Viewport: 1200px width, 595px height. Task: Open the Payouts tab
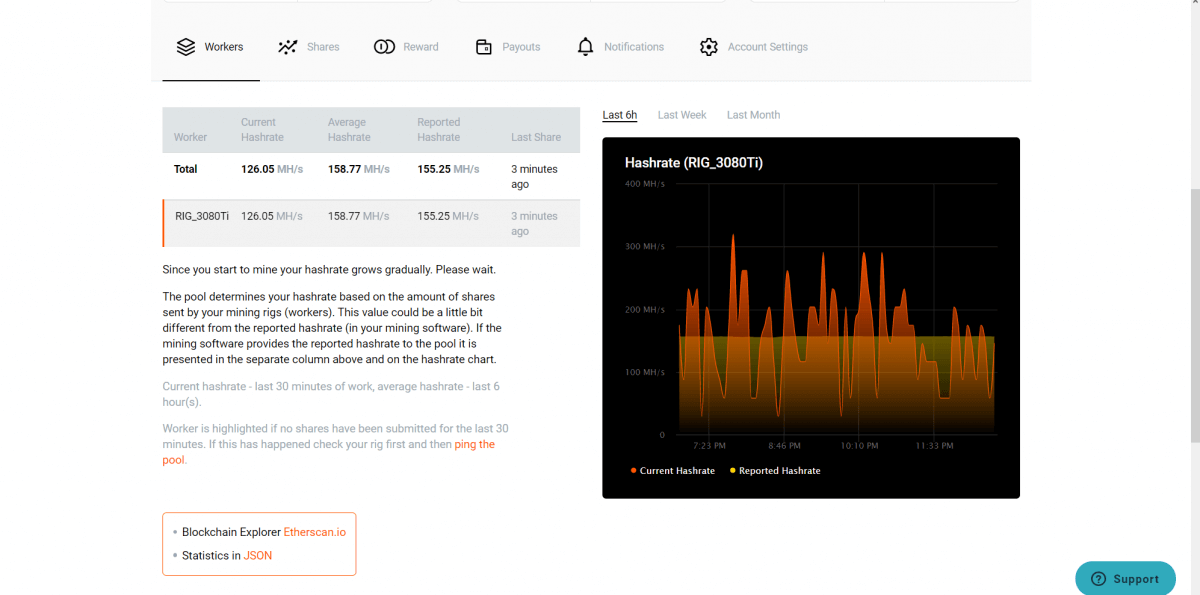(x=520, y=47)
